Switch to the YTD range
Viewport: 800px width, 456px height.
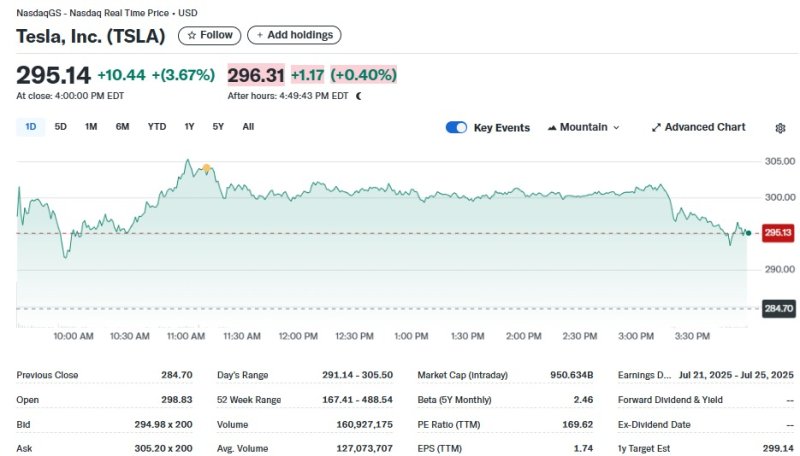(x=157, y=127)
